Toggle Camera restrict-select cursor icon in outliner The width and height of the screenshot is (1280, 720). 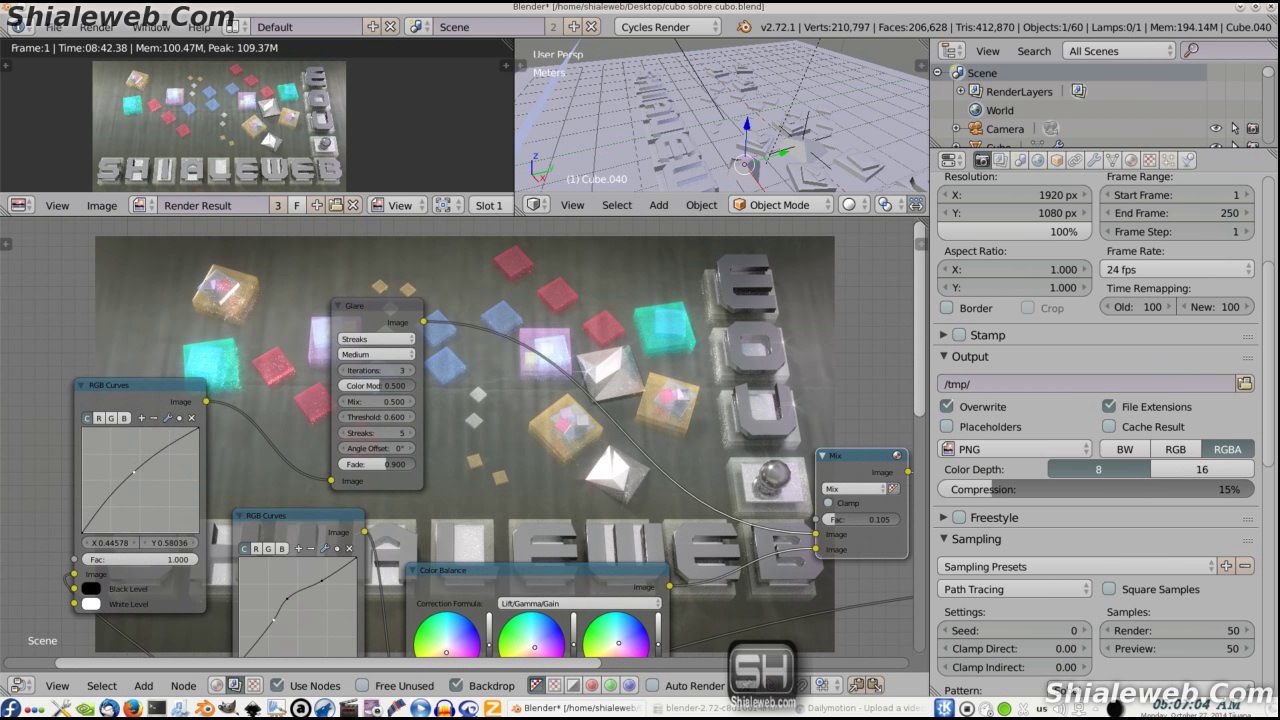pos(1234,129)
